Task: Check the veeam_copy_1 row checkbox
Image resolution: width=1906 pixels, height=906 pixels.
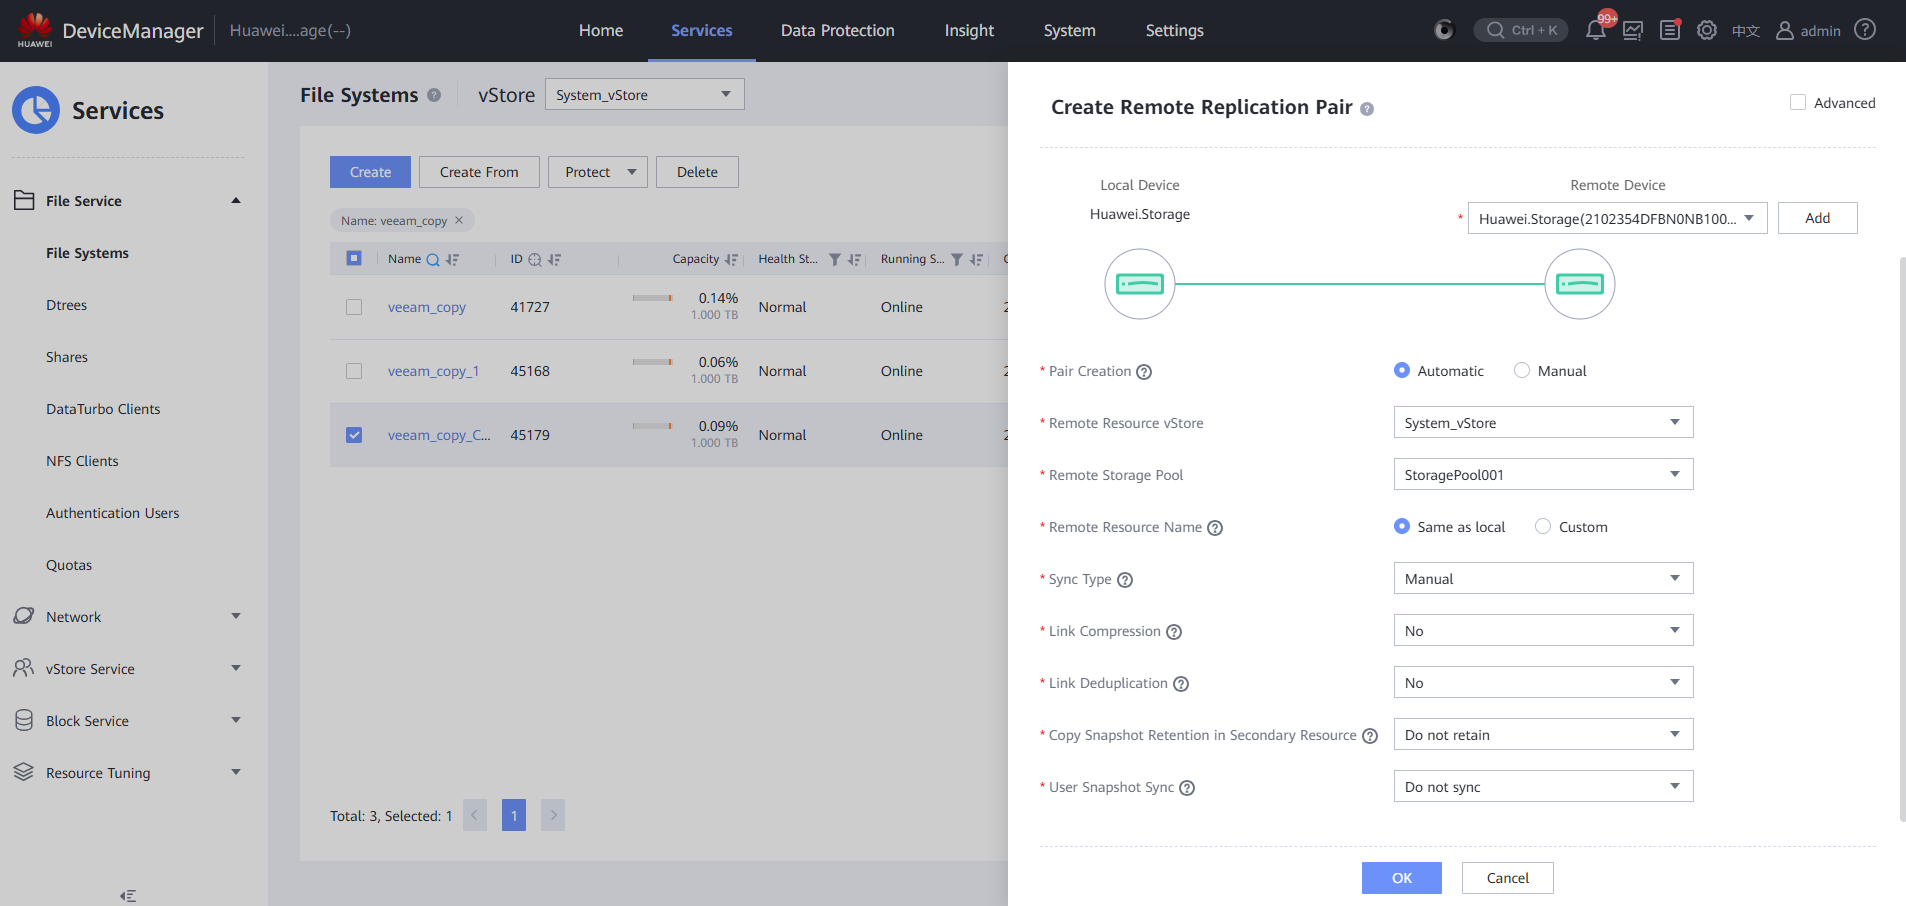Action: [x=354, y=371]
